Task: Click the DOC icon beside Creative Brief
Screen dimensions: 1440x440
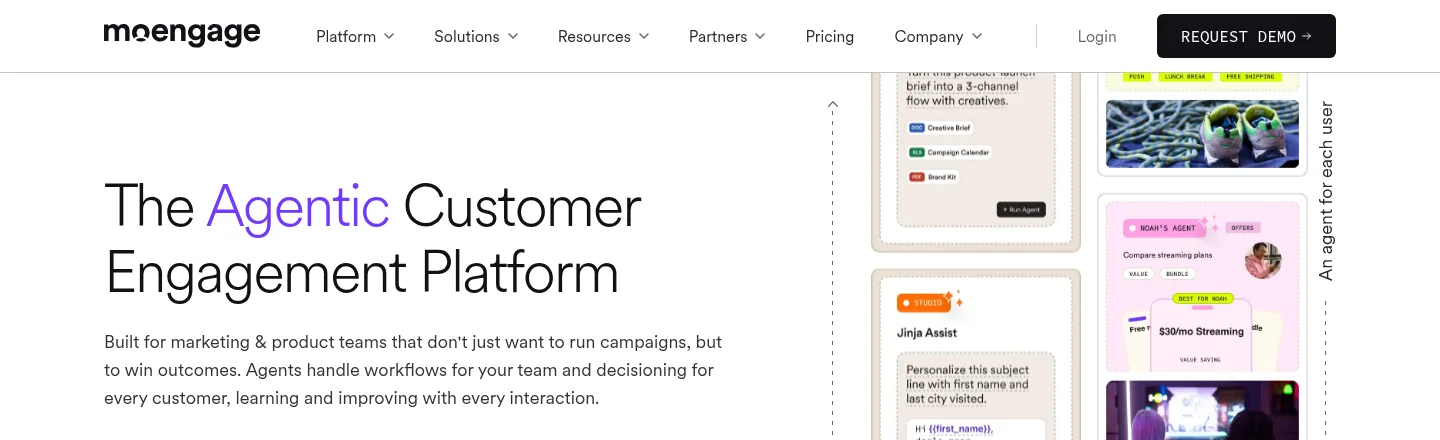Action: tap(916, 128)
